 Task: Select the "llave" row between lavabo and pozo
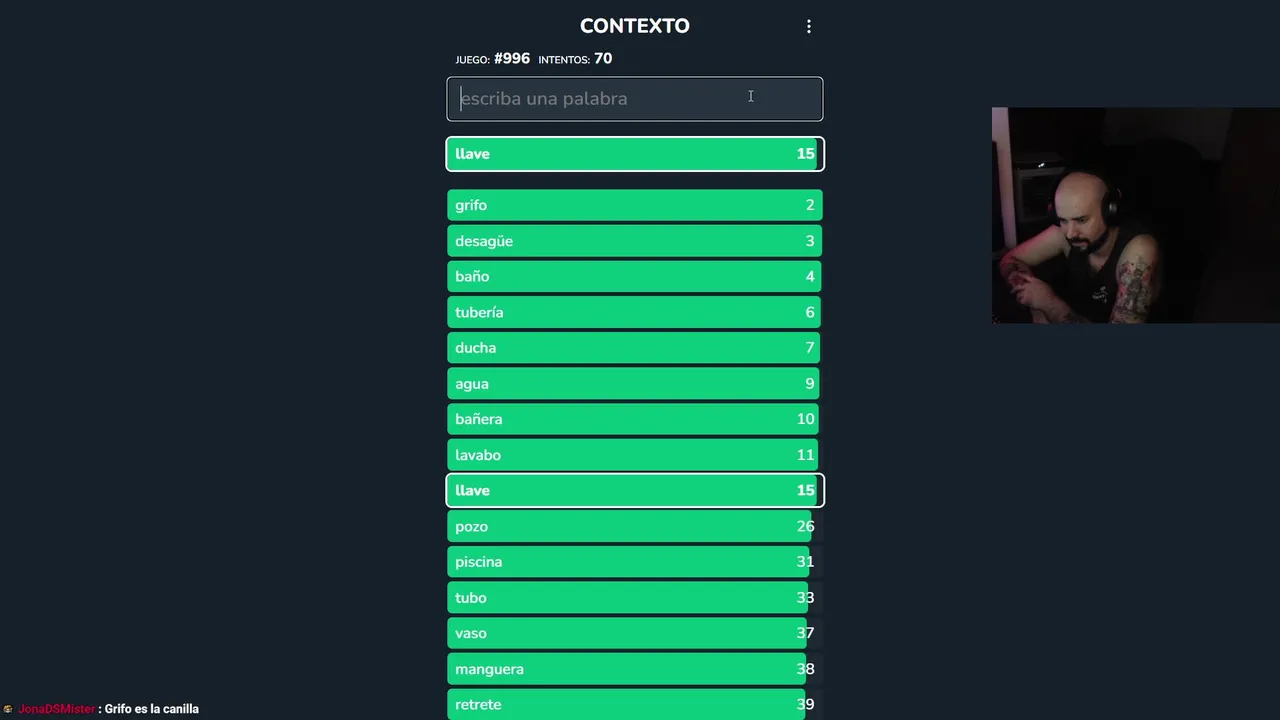tap(634, 491)
